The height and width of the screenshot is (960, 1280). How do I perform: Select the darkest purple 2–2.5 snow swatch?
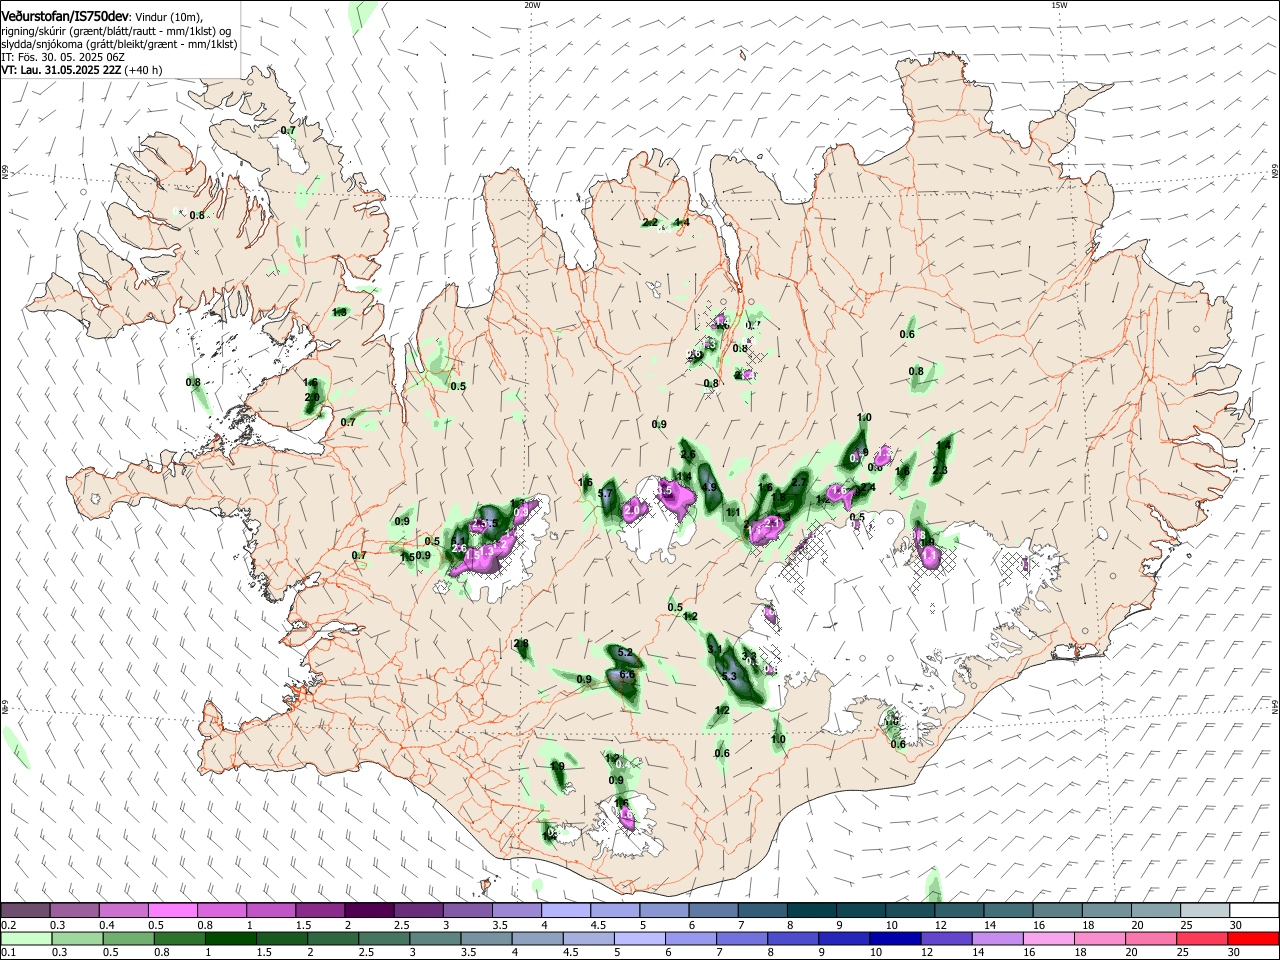click(x=369, y=911)
